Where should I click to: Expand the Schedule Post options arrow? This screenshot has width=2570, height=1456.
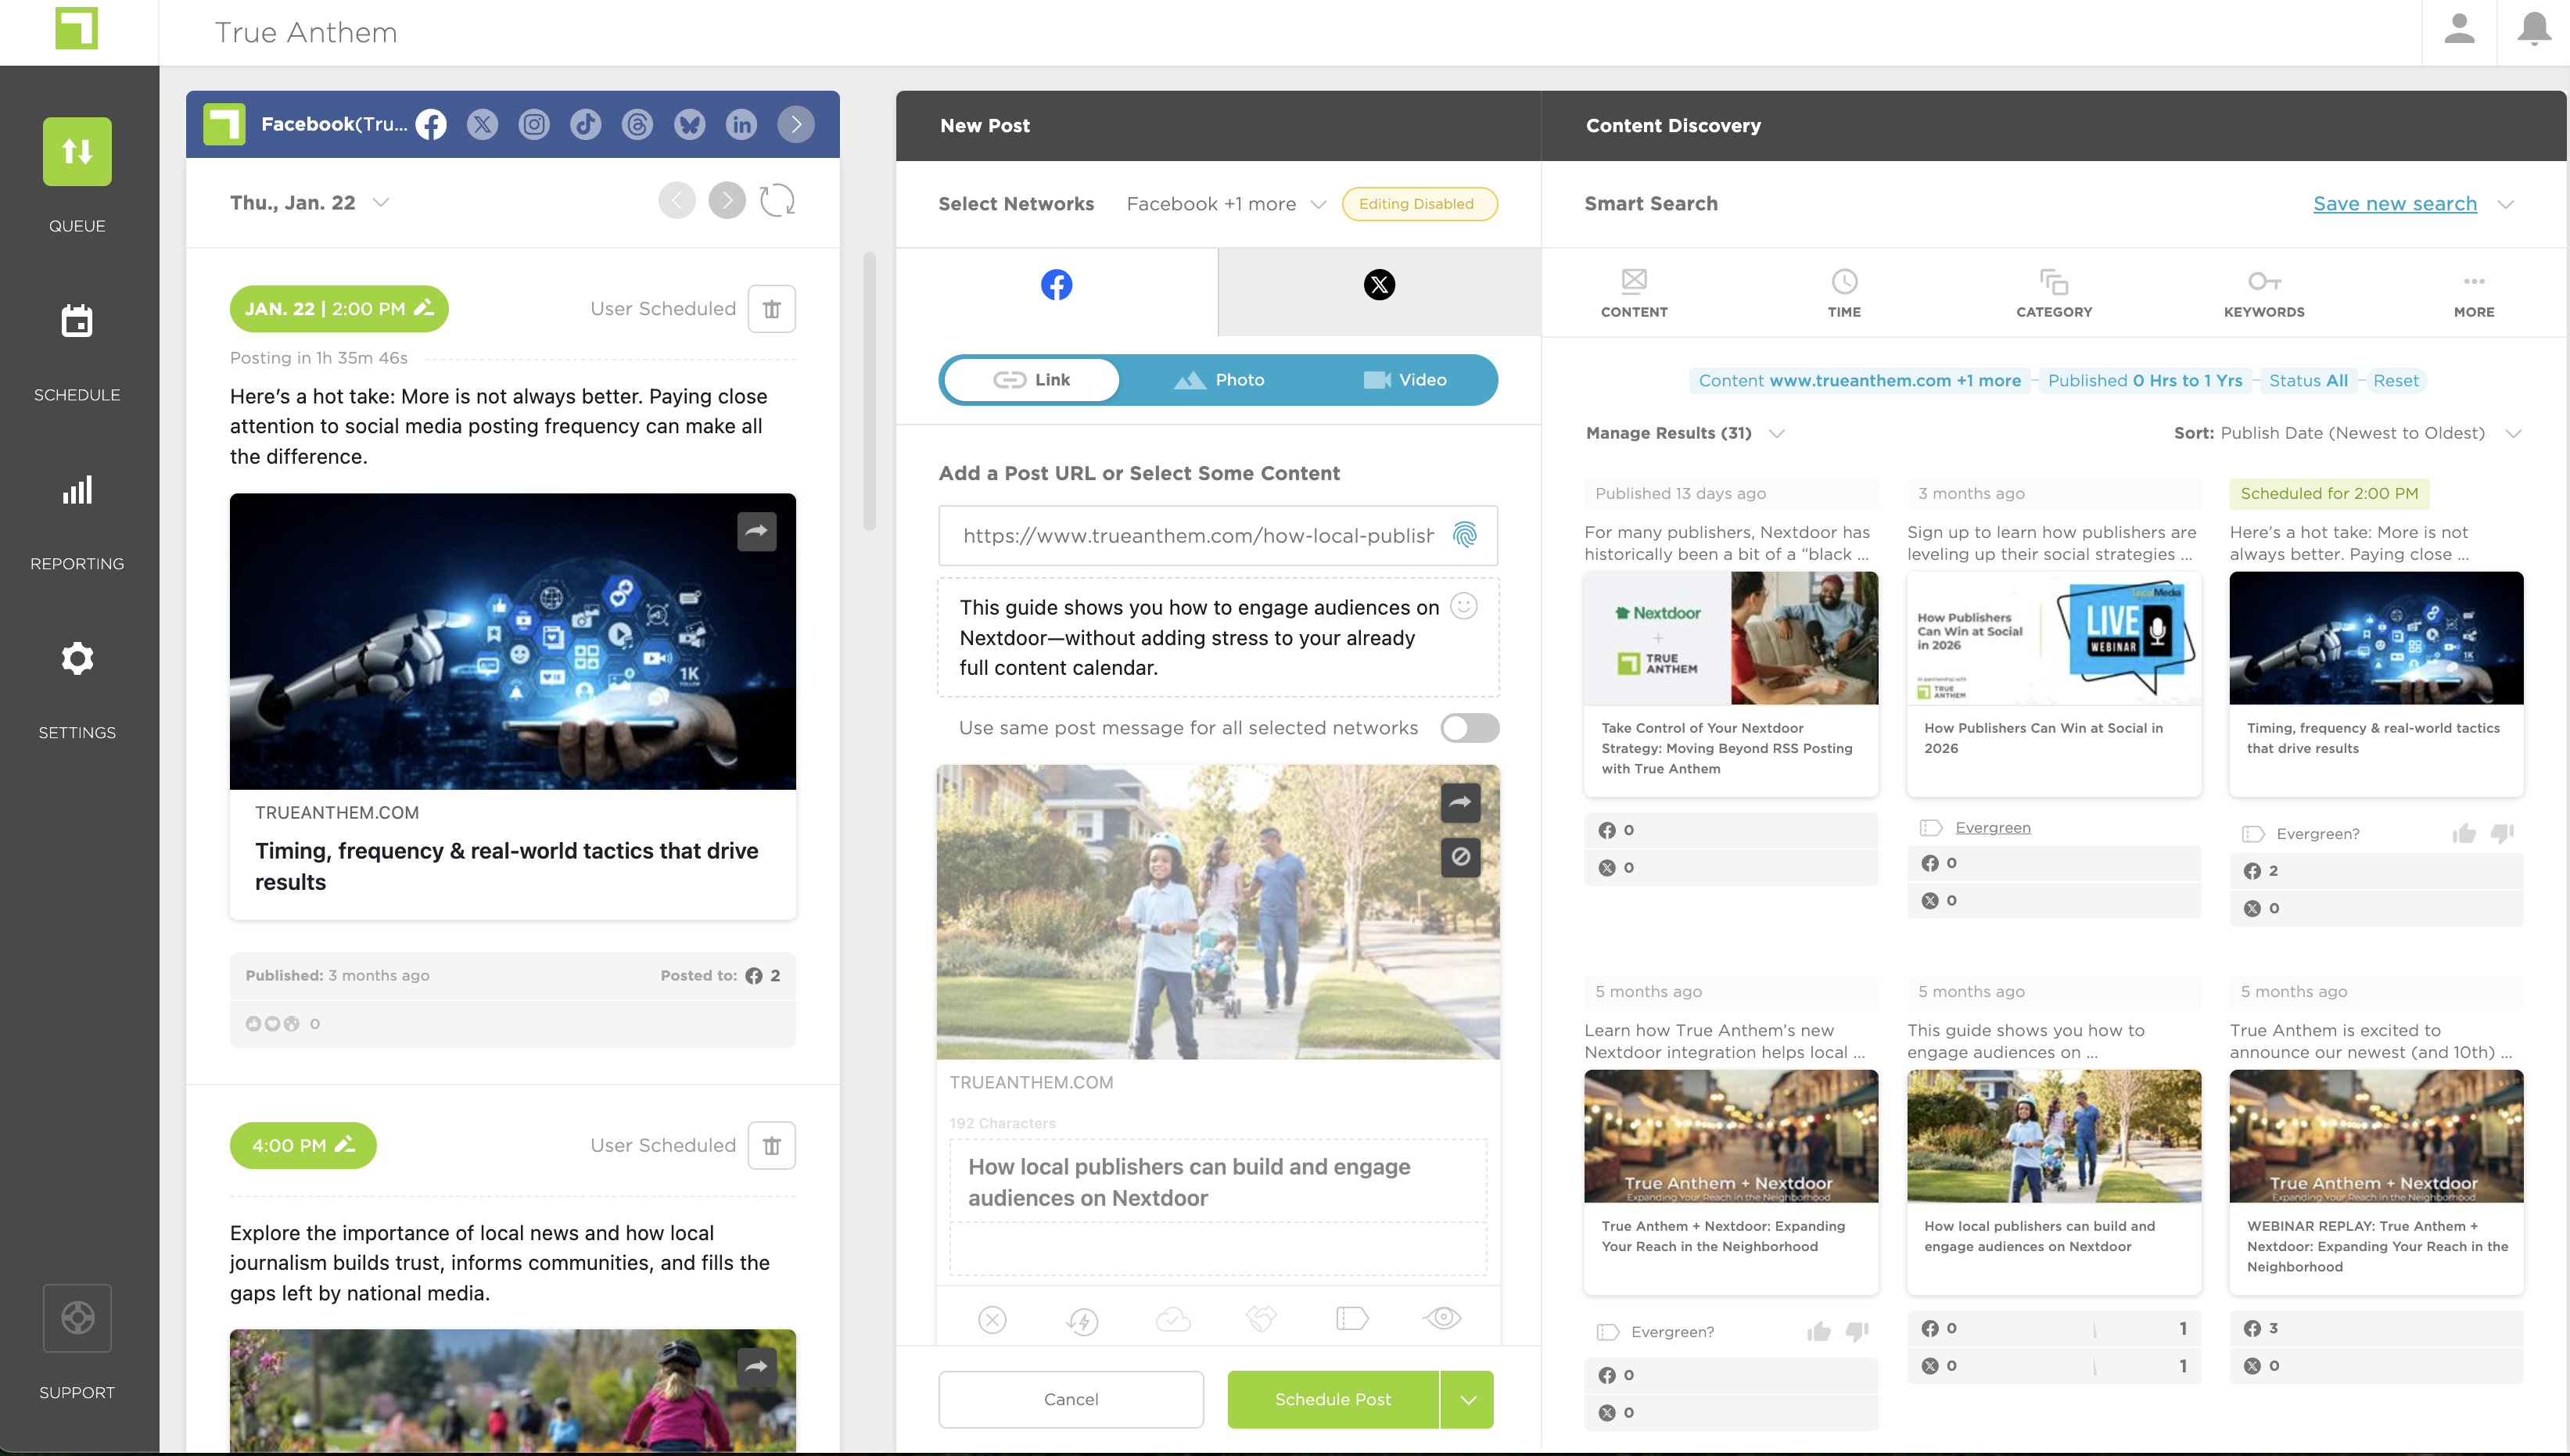[1467, 1399]
